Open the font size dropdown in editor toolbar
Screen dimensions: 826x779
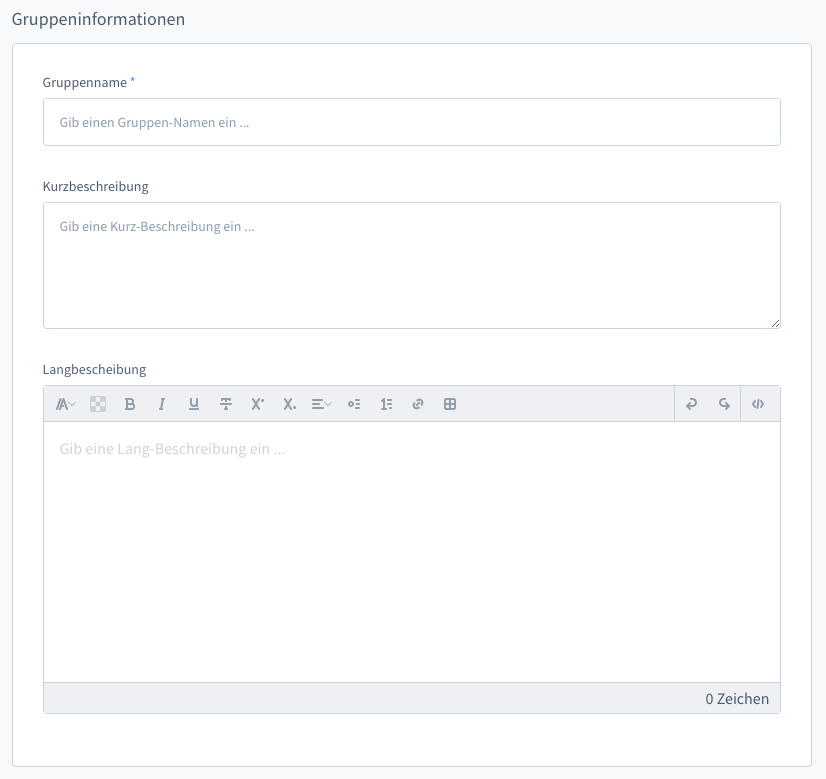(x=66, y=404)
